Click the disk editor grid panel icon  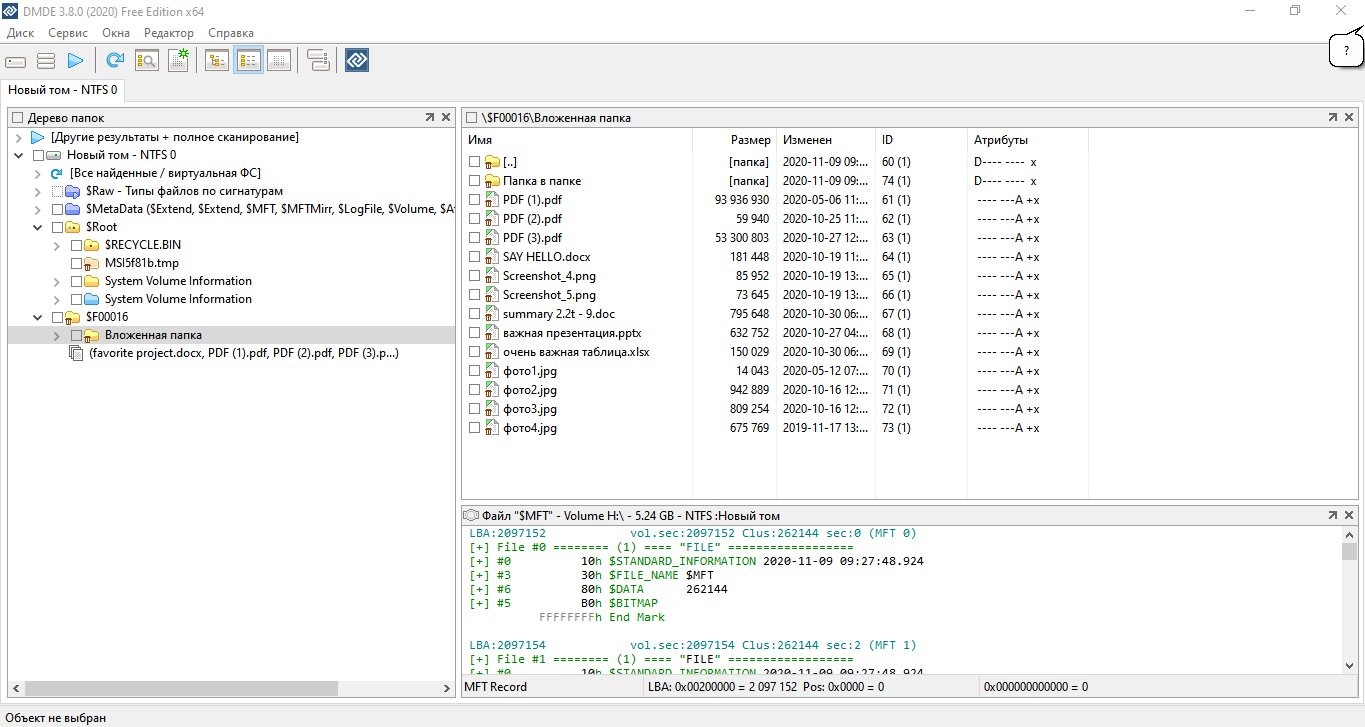coord(279,61)
